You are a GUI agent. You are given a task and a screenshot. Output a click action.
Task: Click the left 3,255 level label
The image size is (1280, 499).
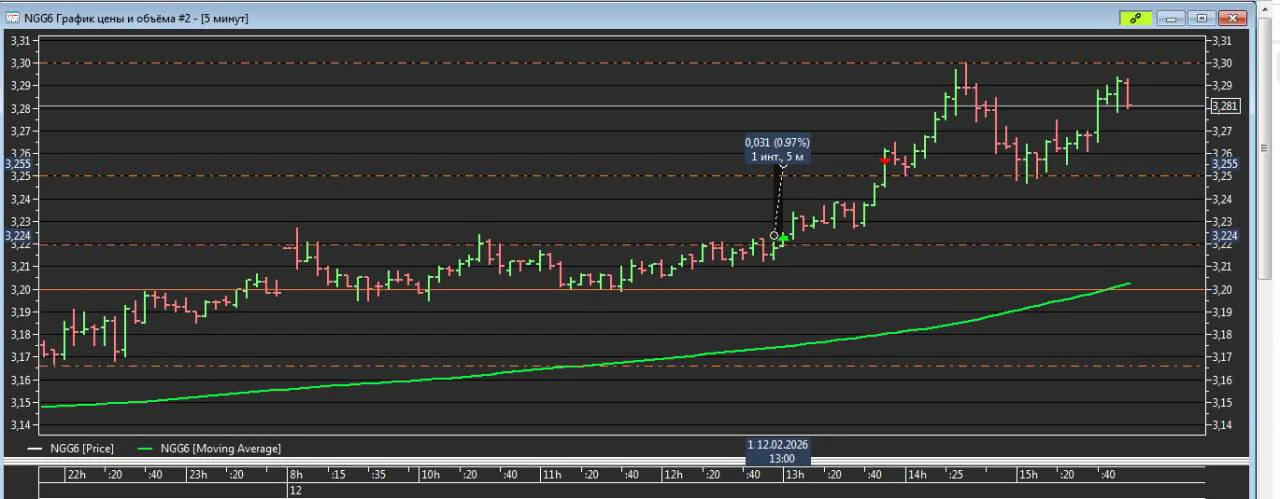(x=19, y=163)
